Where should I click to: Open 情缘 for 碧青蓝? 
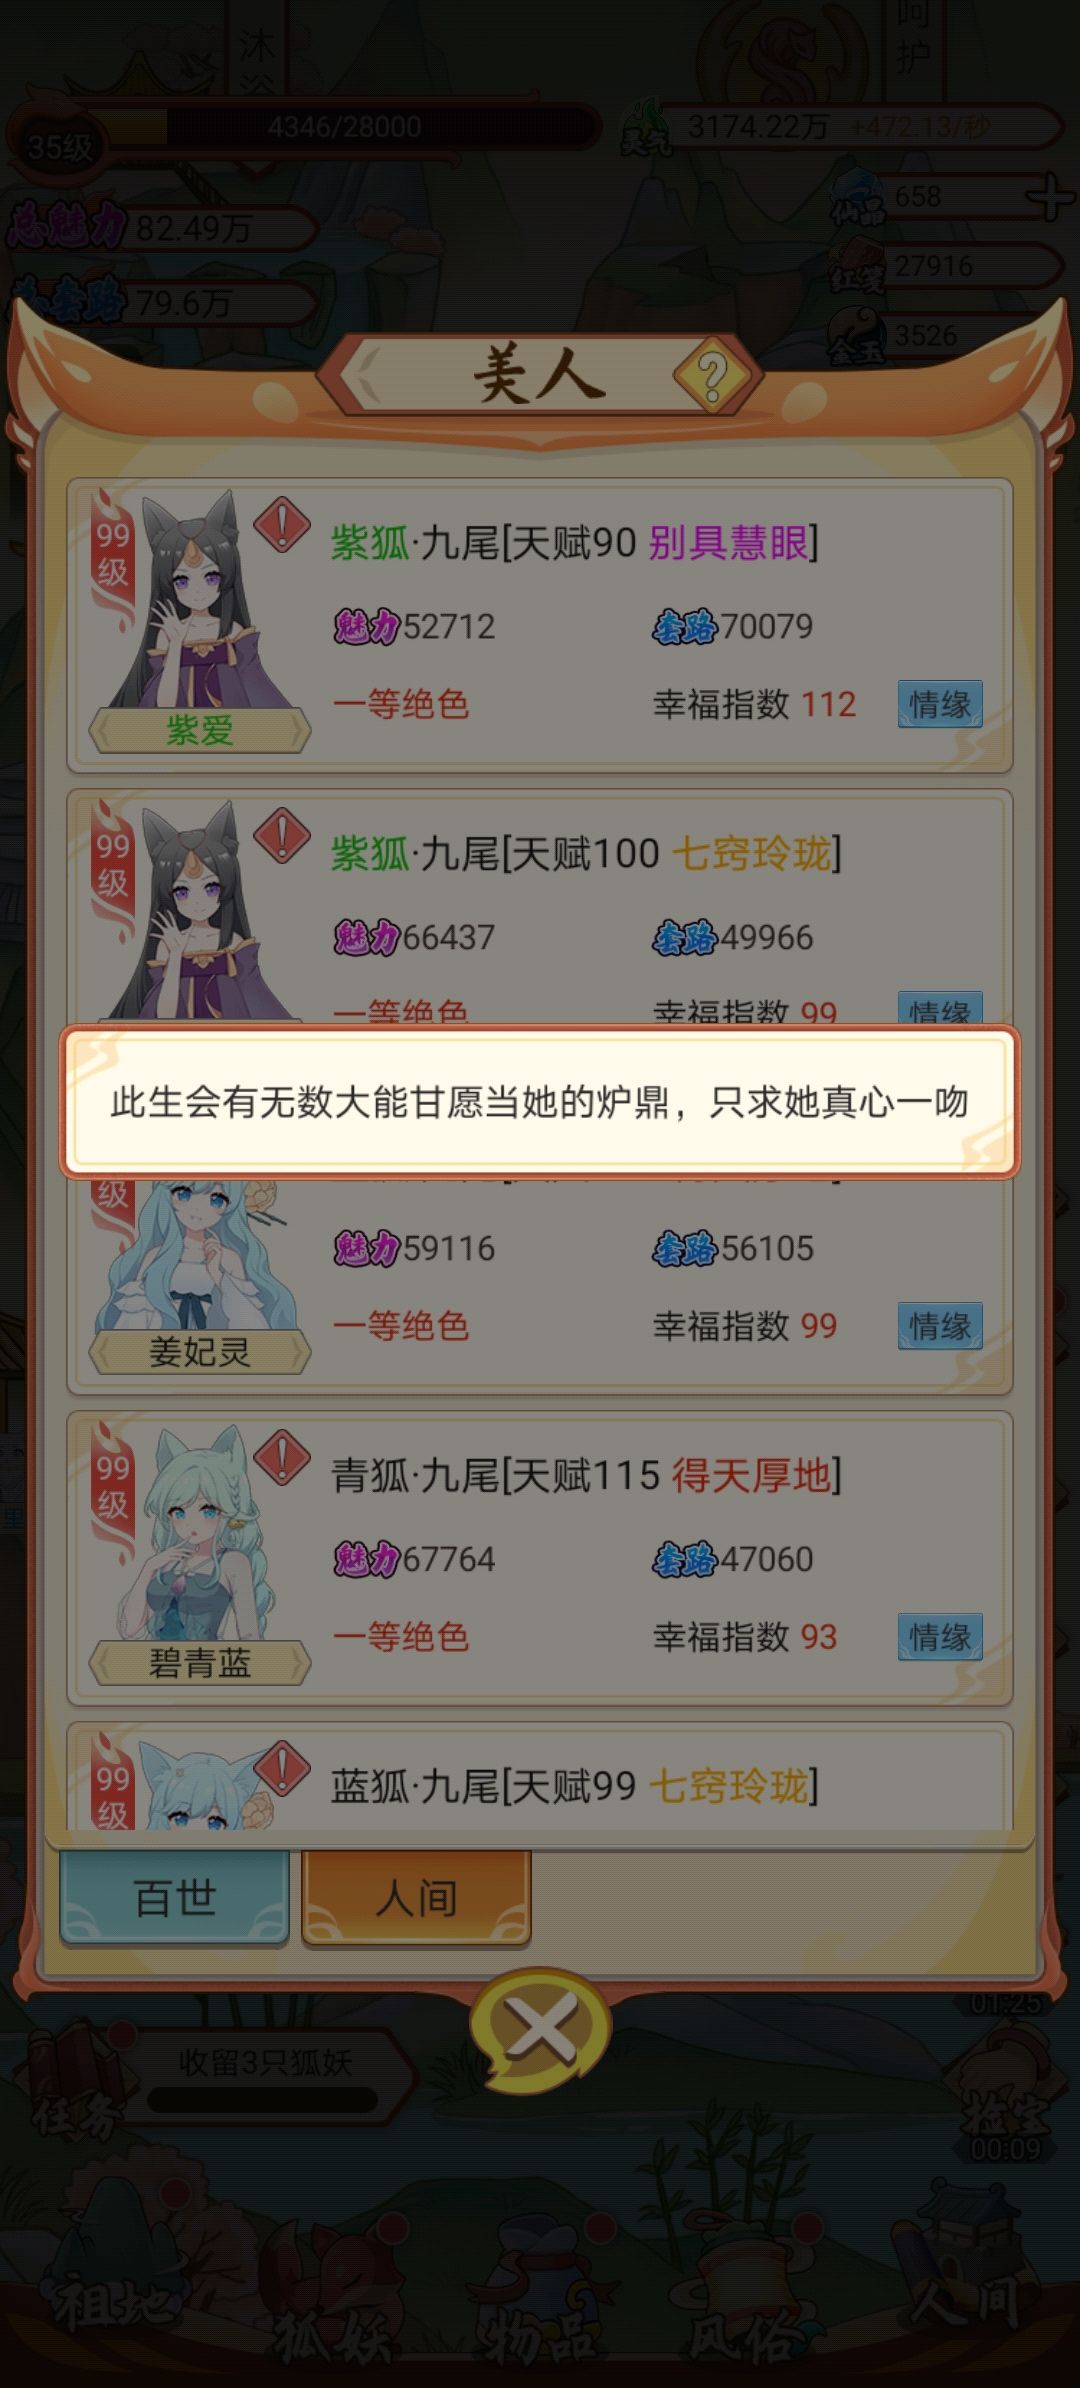(940, 1637)
